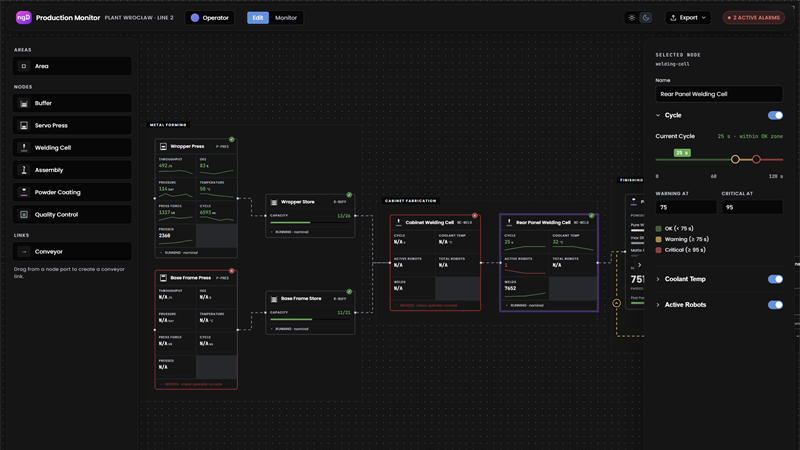800x450 pixels.
Task: Click the Warning At value field
Action: point(686,207)
